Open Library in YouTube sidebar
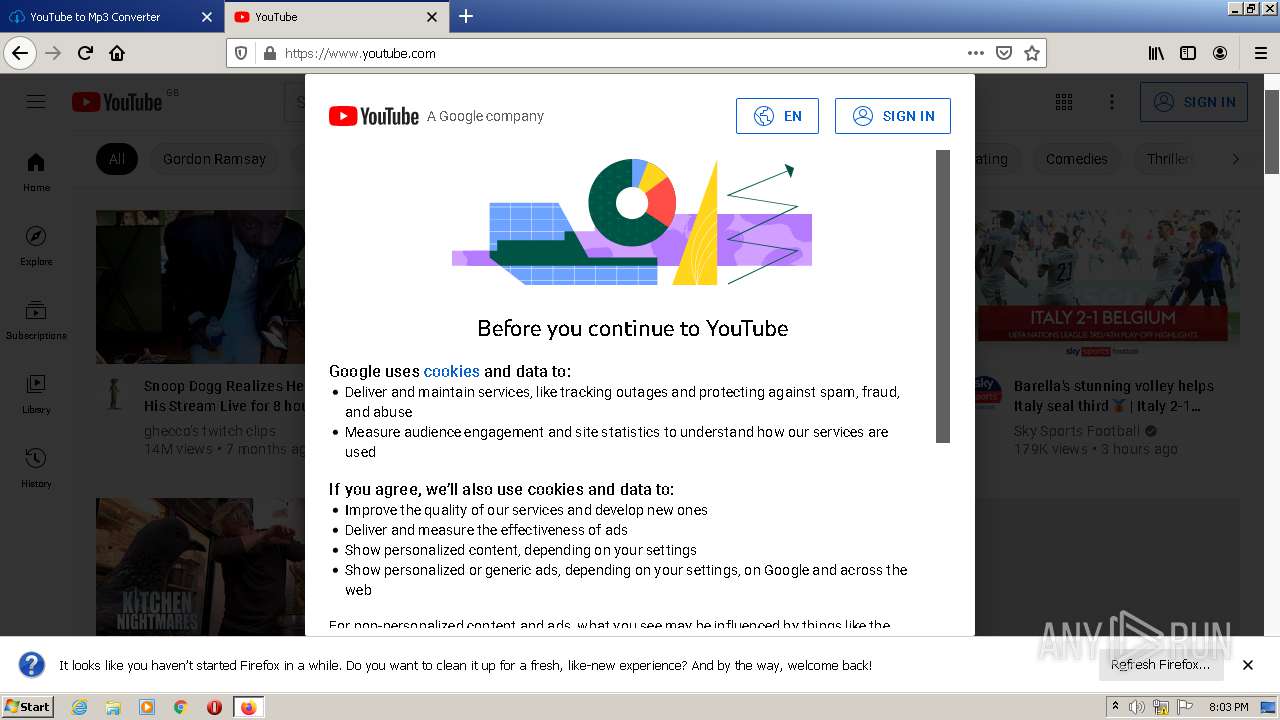1280x720 pixels. (36, 393)
